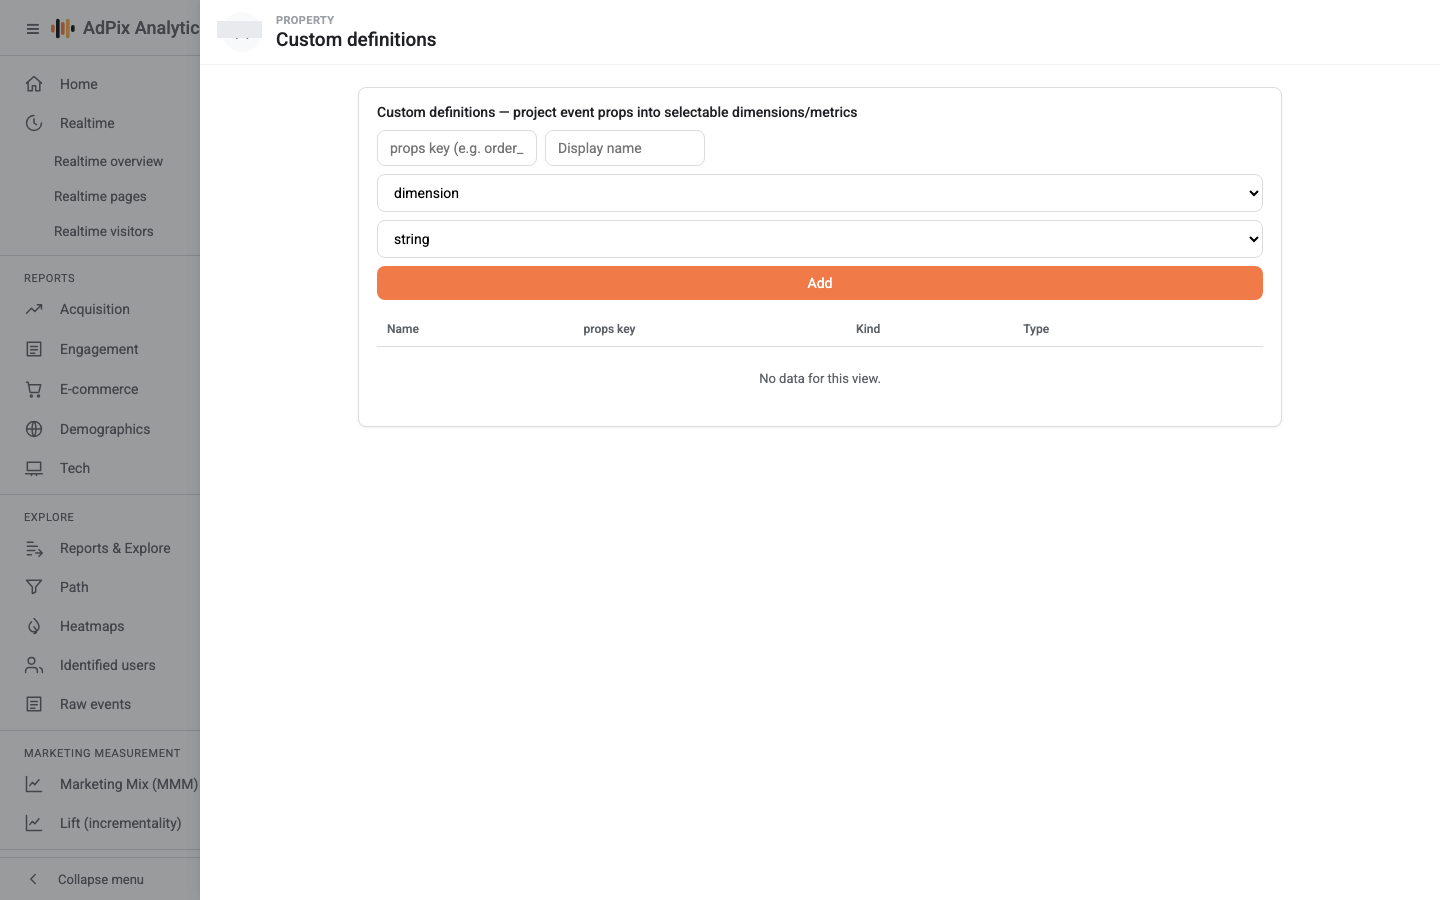The image size is (1440, 900).
Task: Click the Marketing Mix chart icon
Action: [x=34, y=784]
